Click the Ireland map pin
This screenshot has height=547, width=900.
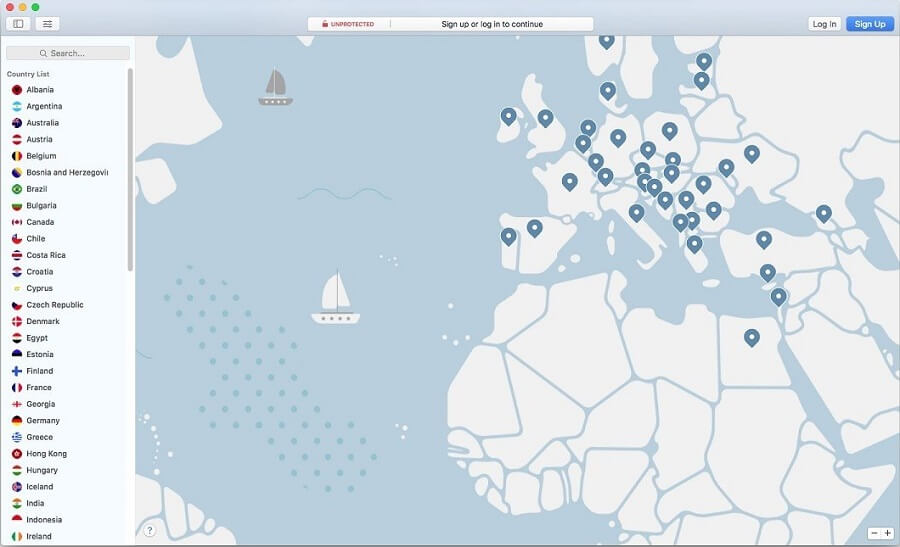pyautogui.click(x=508, y=116)
